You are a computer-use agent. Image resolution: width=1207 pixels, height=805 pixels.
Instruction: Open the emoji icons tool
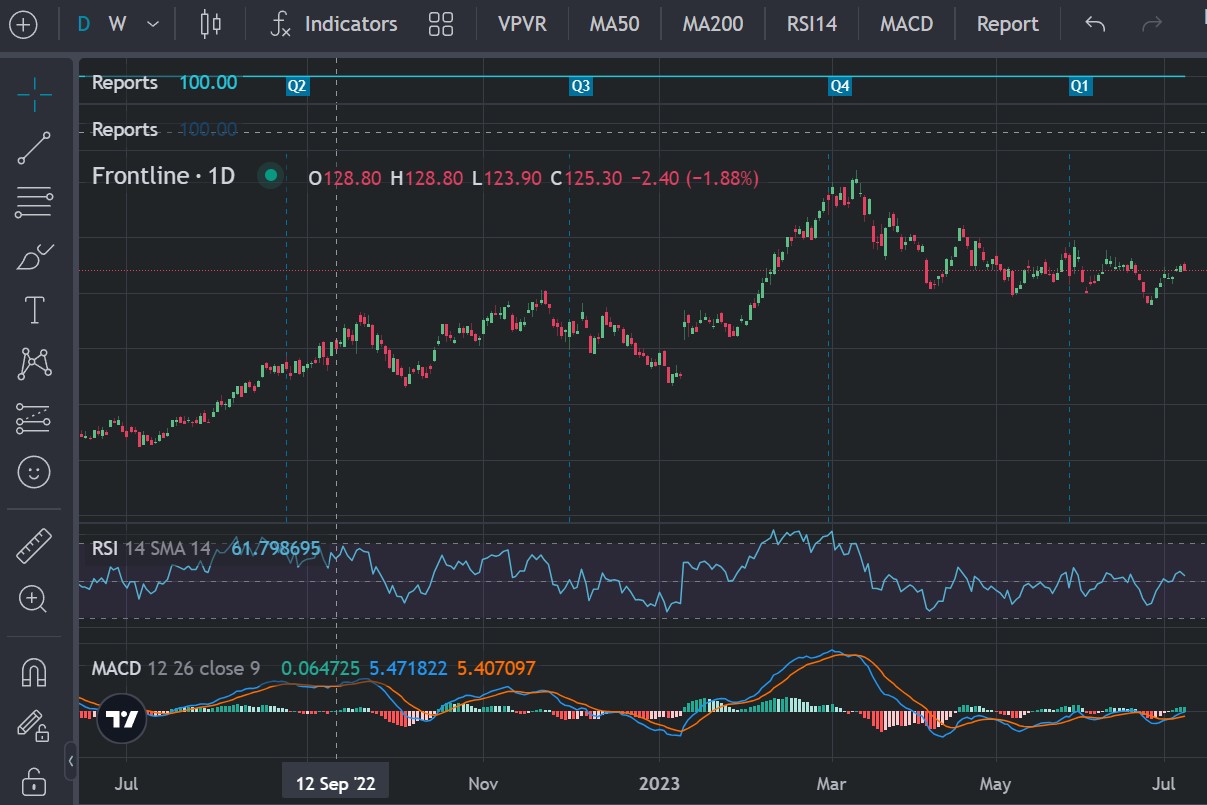pyautogui.click(x=35, y=472)
